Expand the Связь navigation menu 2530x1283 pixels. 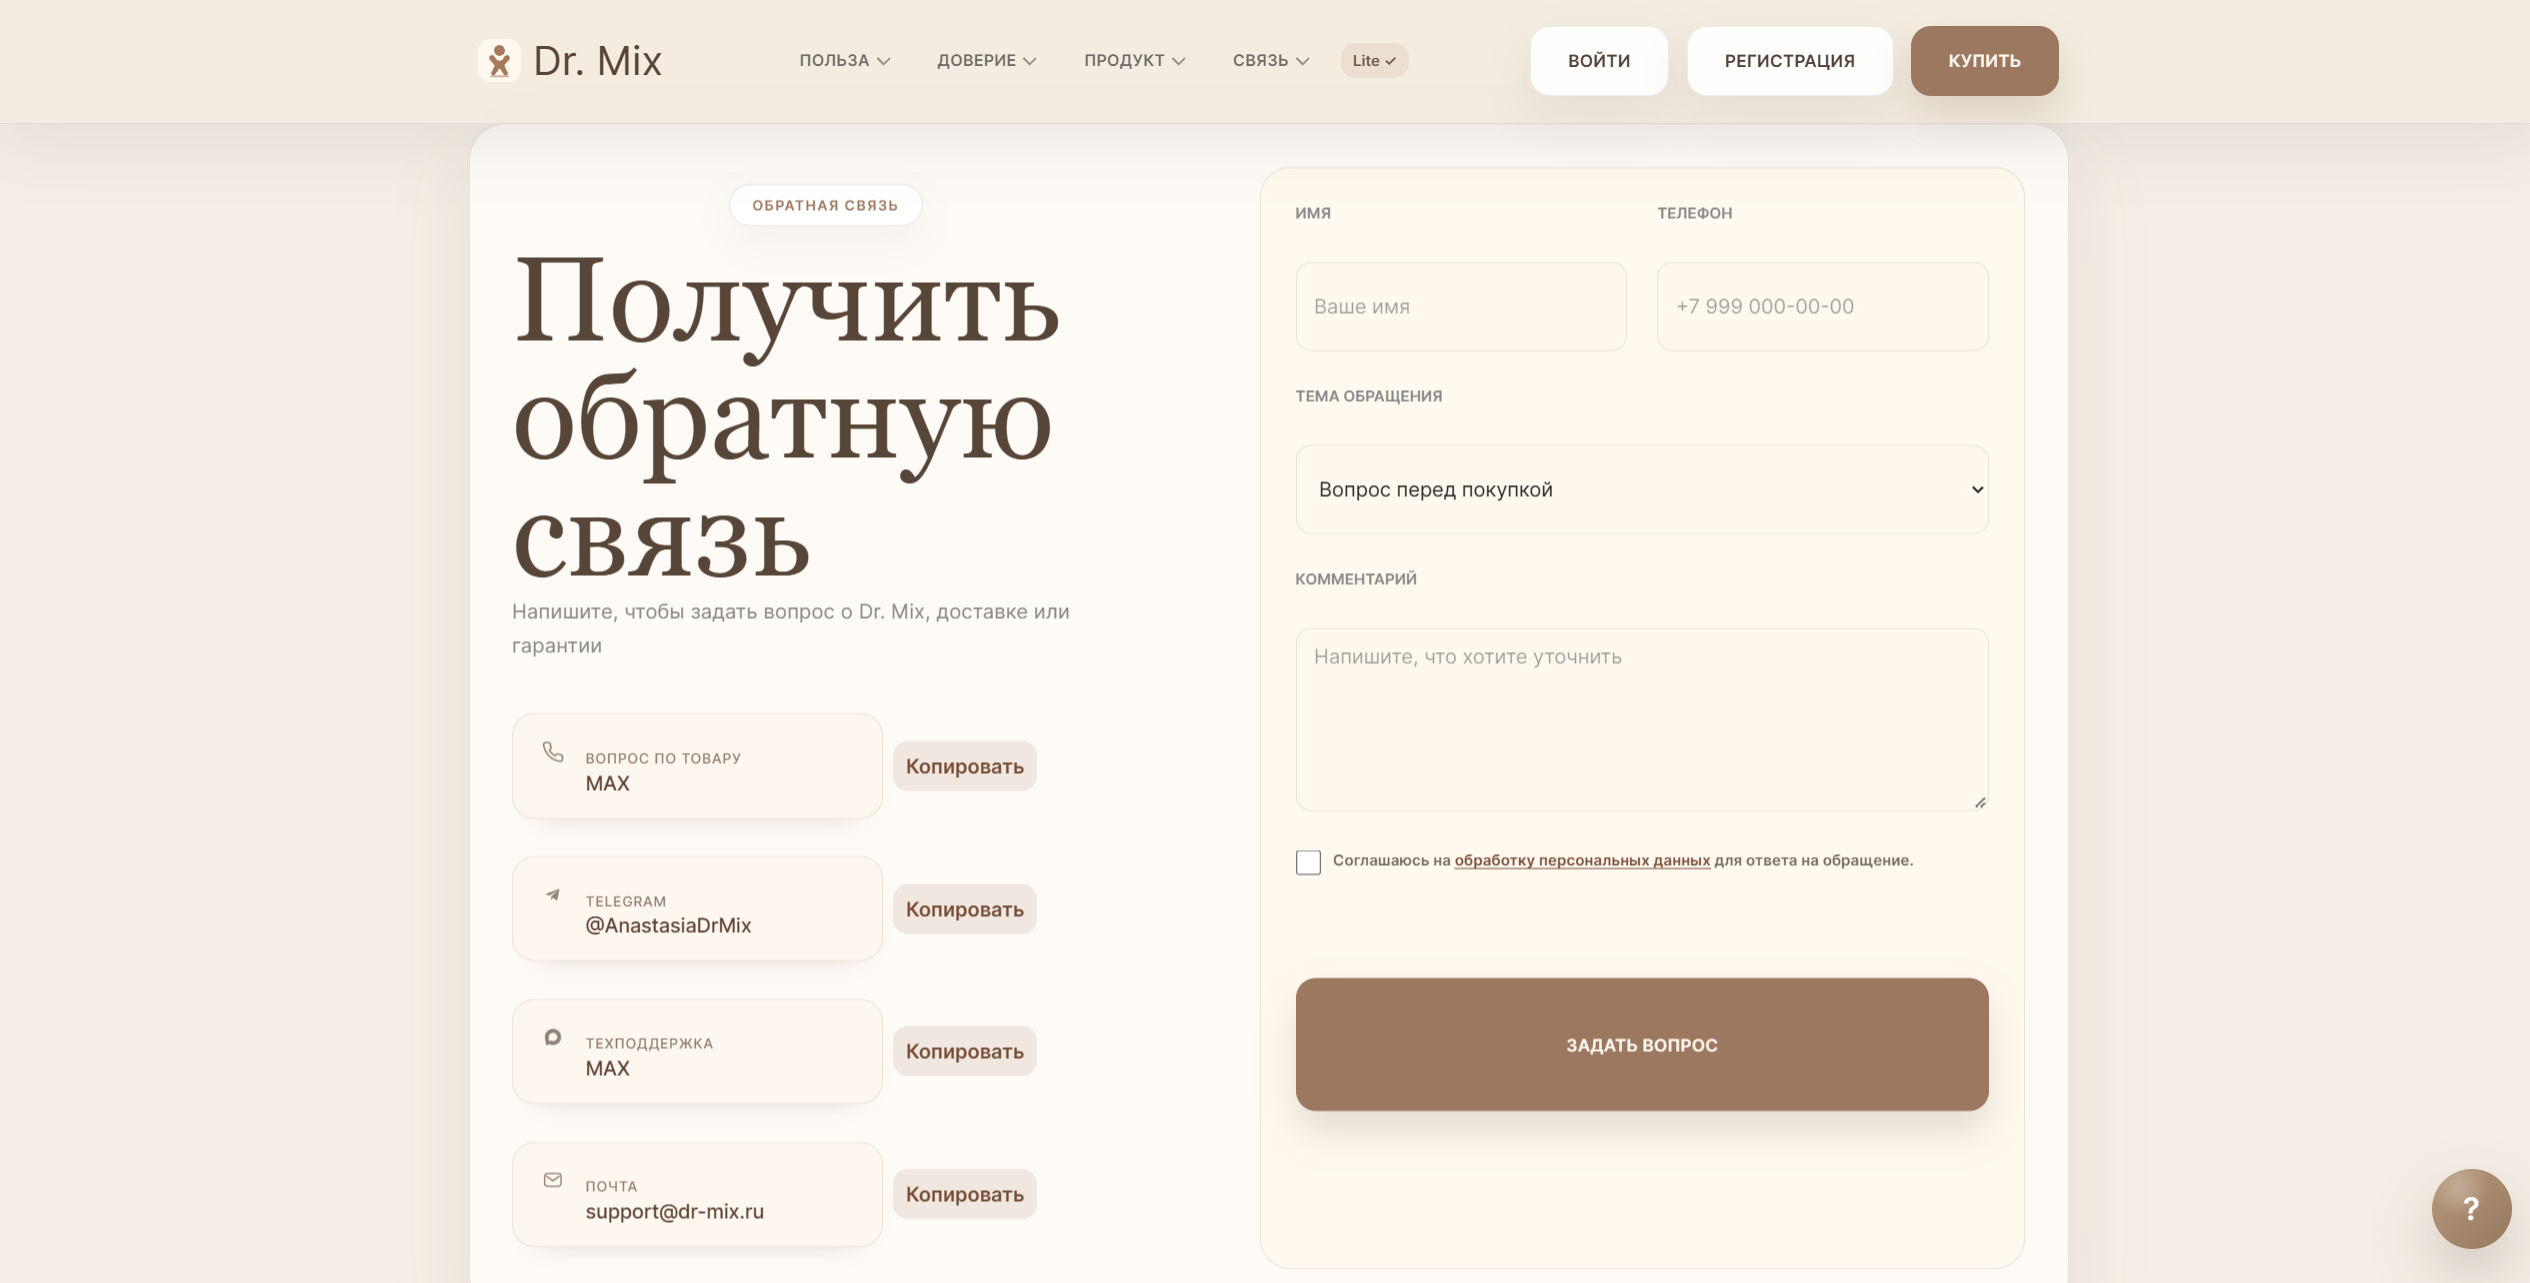(1270, 61)
